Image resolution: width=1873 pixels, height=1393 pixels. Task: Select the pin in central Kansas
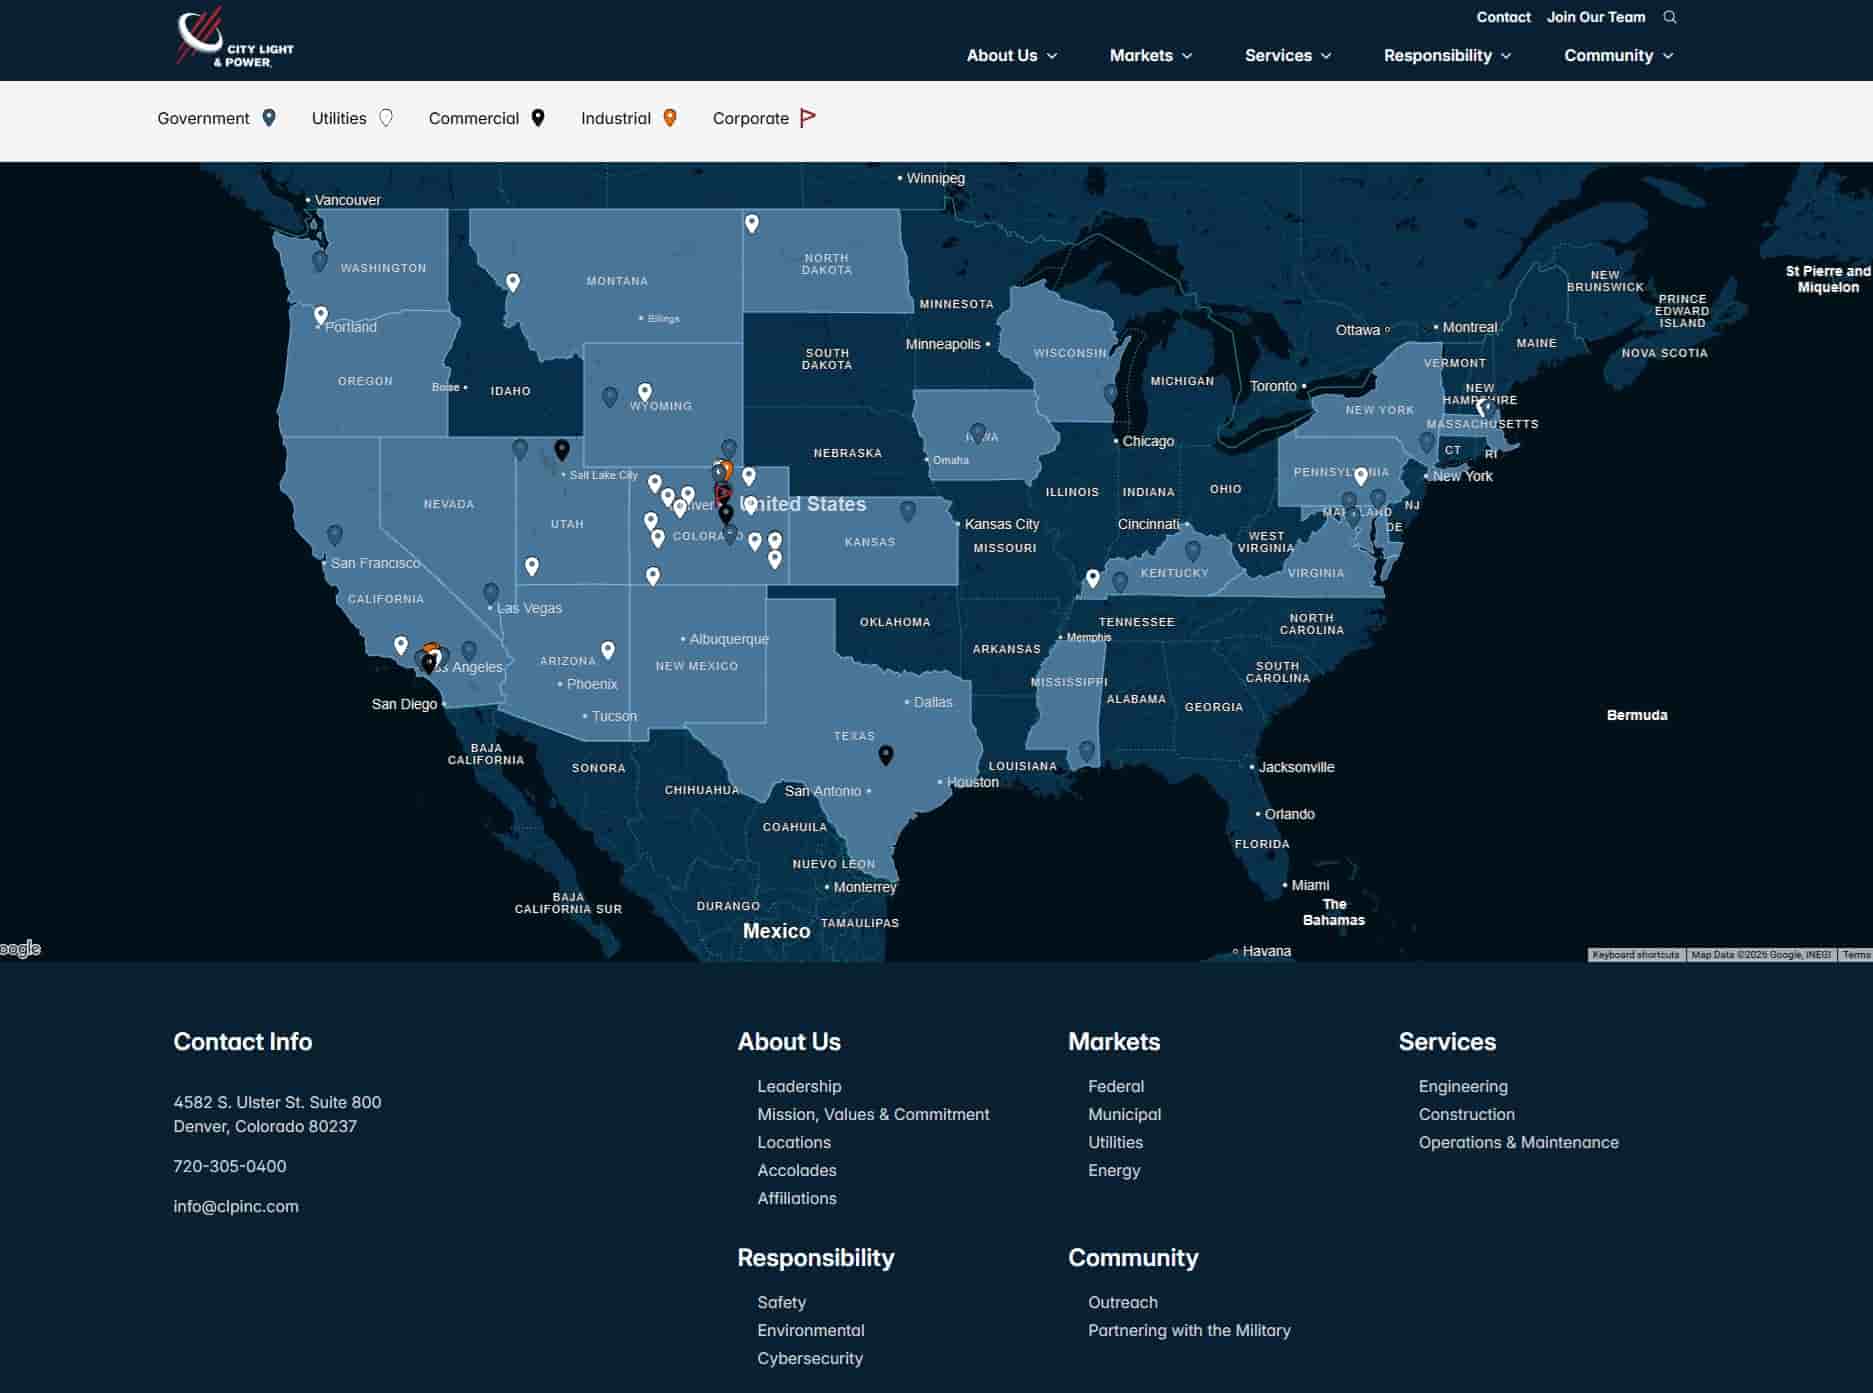pyautogui.click(x=908, y=511)
